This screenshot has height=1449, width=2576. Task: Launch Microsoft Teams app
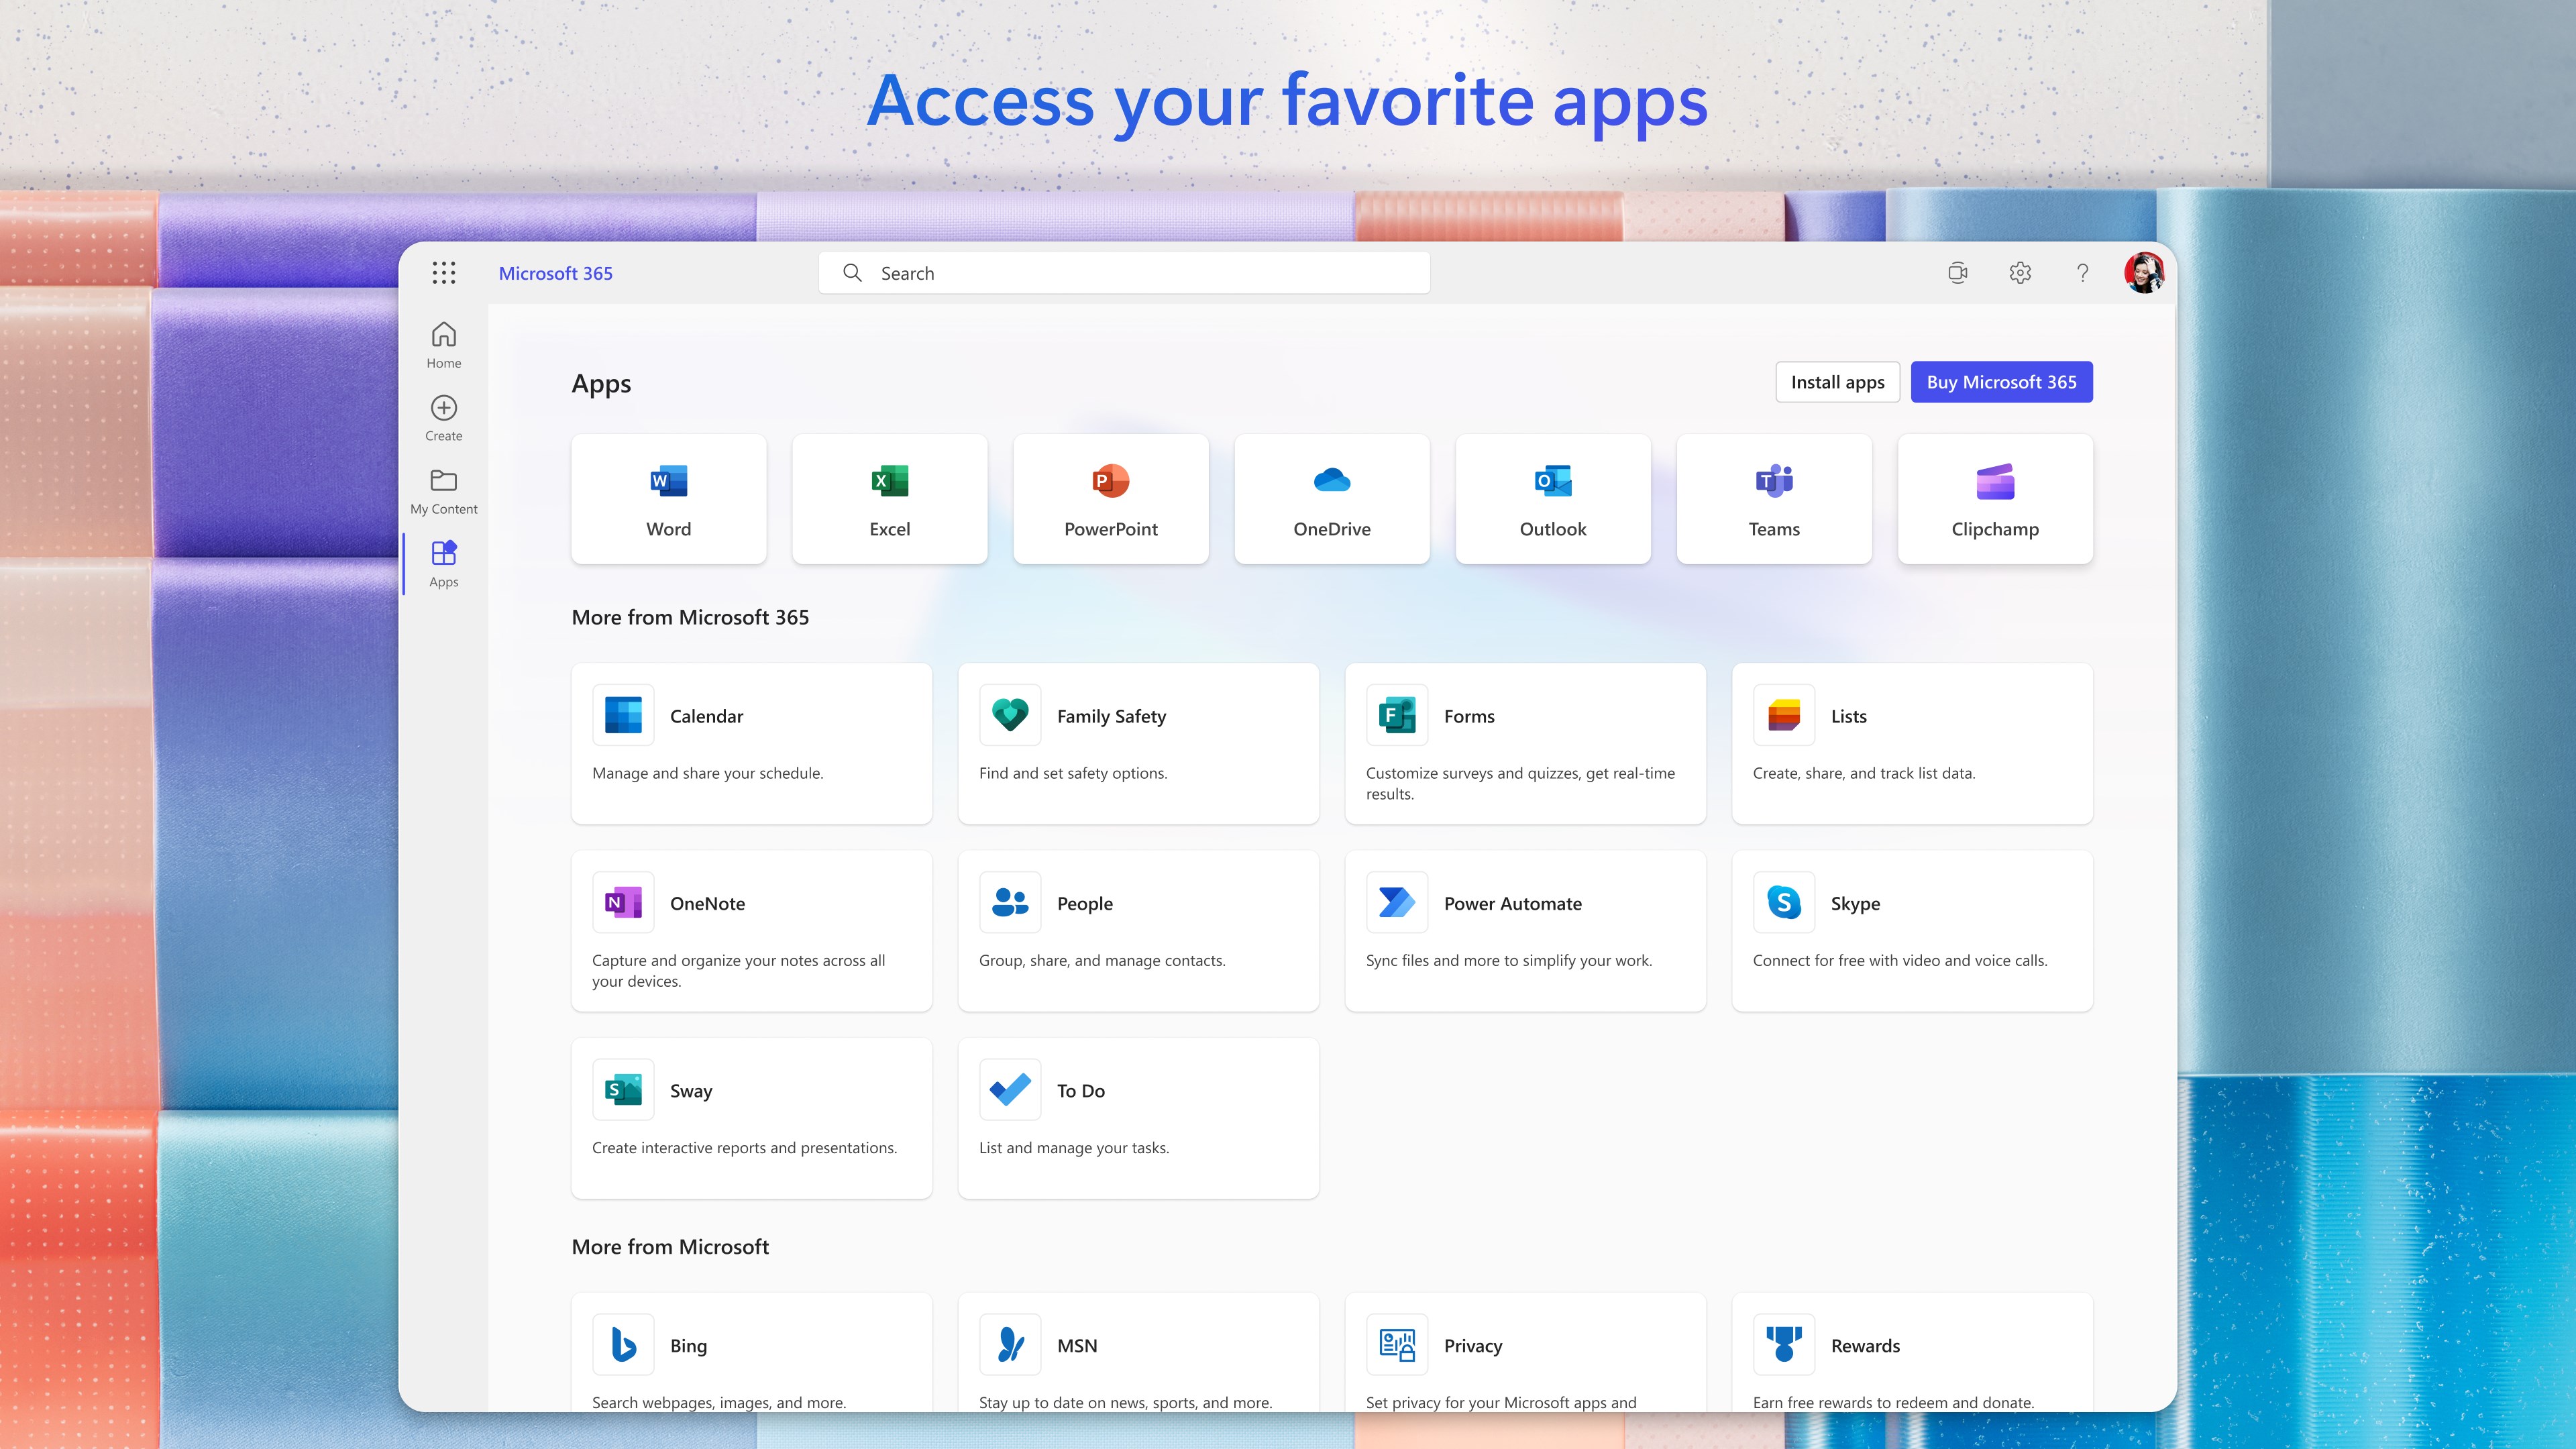(1773, 499)
